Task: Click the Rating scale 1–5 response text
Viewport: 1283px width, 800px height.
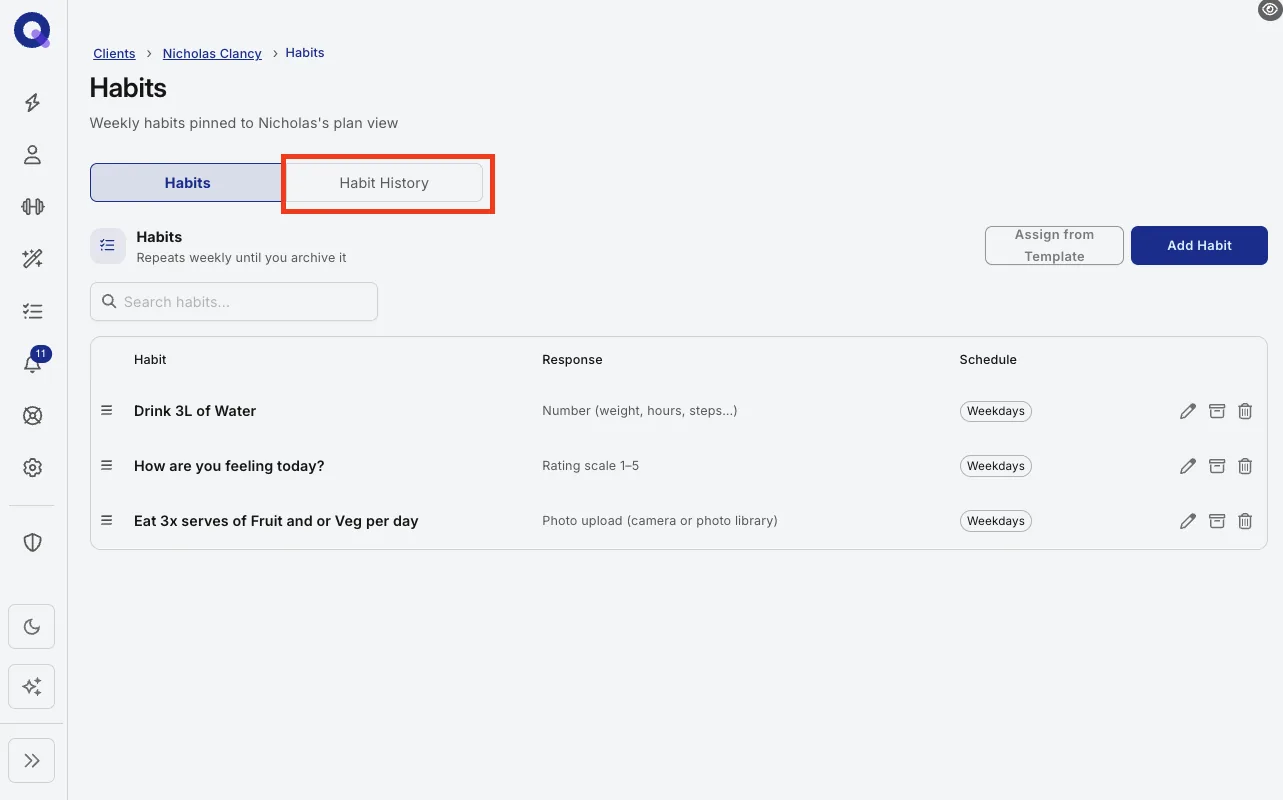Action: pos(590,466)
